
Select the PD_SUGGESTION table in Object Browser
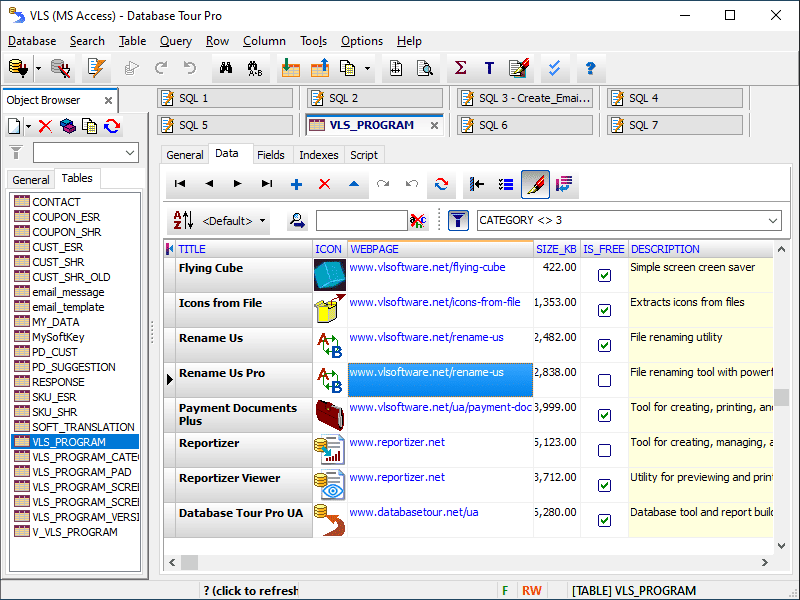pos(73,367)
